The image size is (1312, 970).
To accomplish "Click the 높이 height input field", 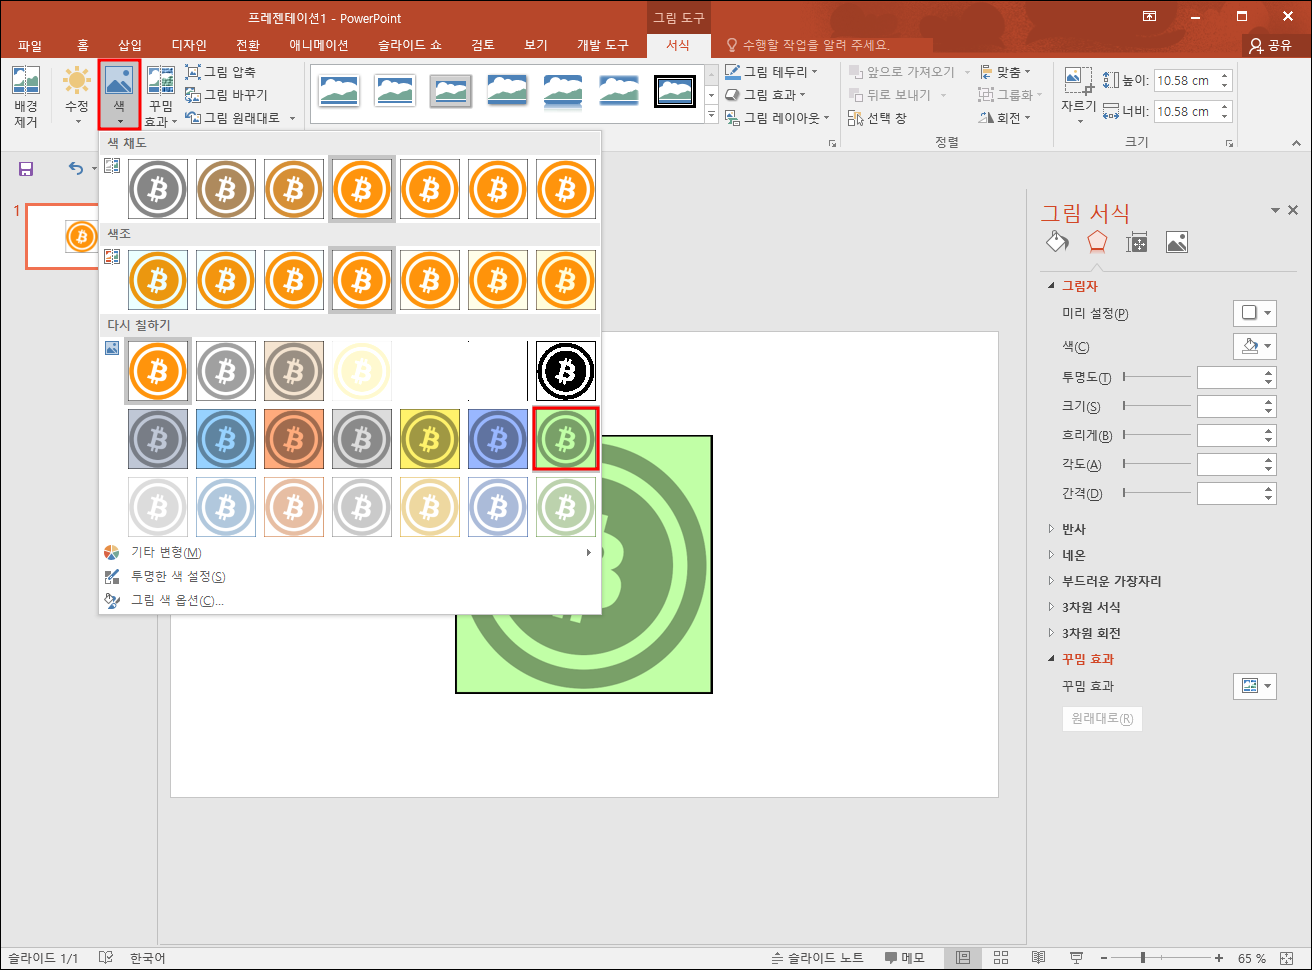I will tap(1192, 80).
